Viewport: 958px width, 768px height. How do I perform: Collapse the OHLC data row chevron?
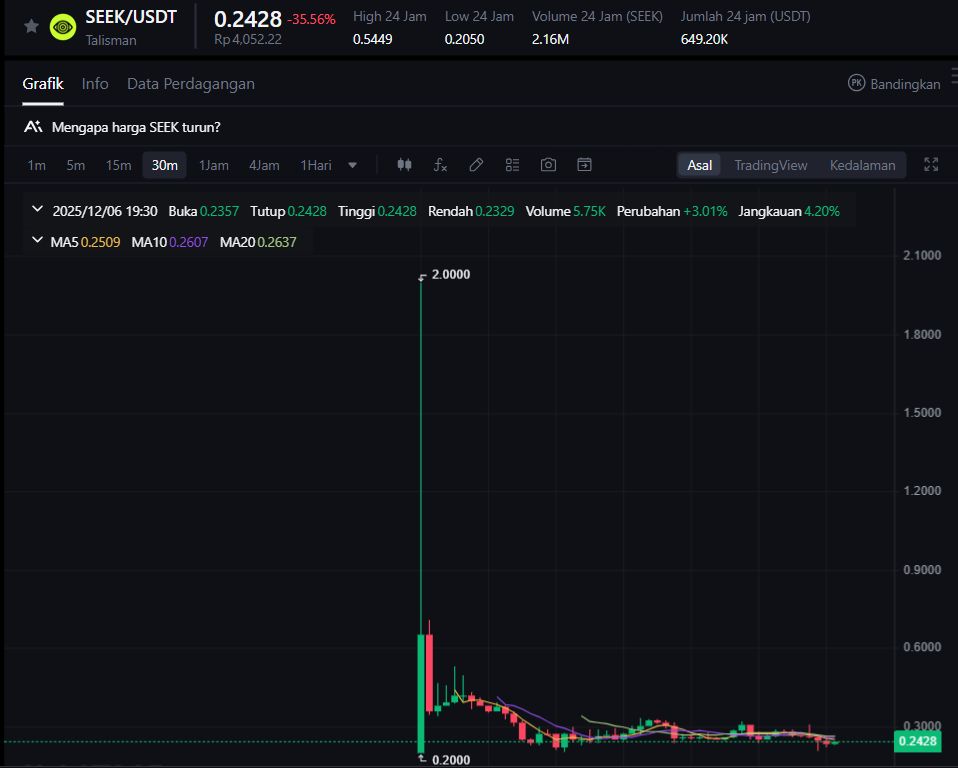coord(38,210)
